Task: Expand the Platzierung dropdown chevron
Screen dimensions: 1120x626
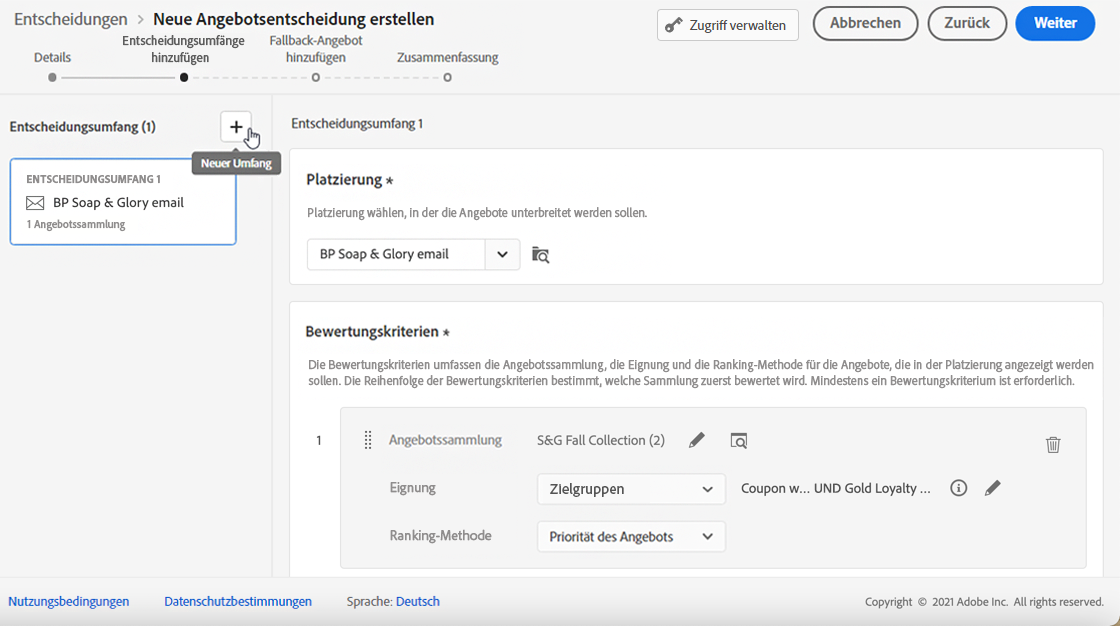Action: [502, 254]
